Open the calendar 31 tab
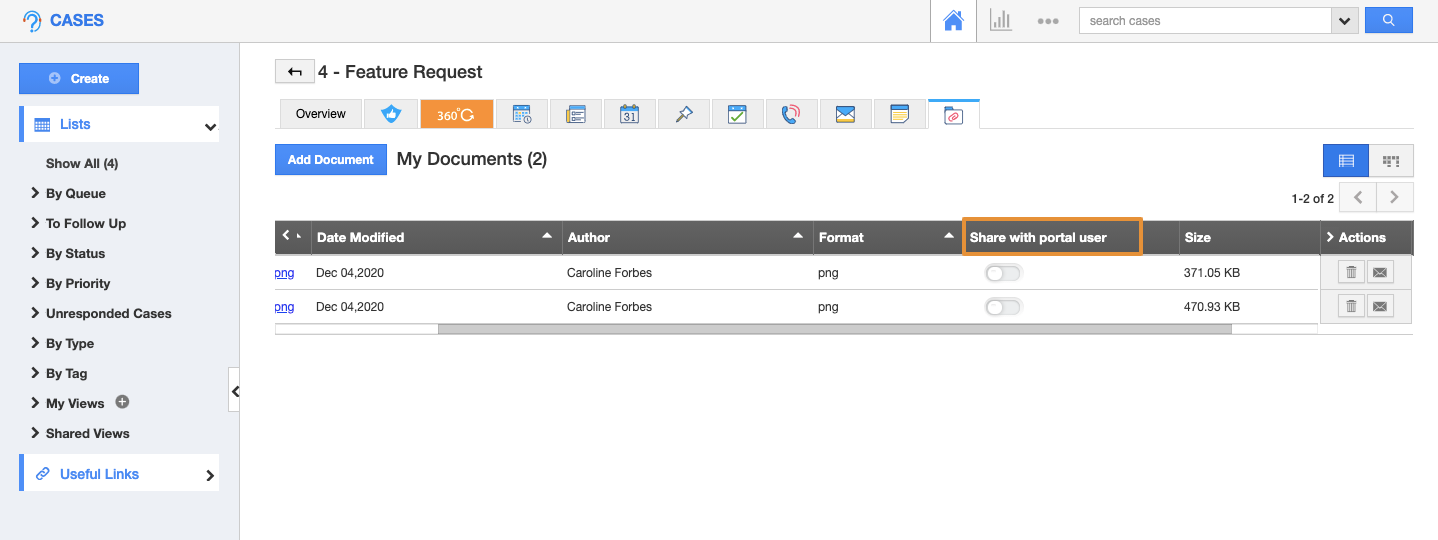Viewport: 1438px width, 540px height. (x=629, y=114)
